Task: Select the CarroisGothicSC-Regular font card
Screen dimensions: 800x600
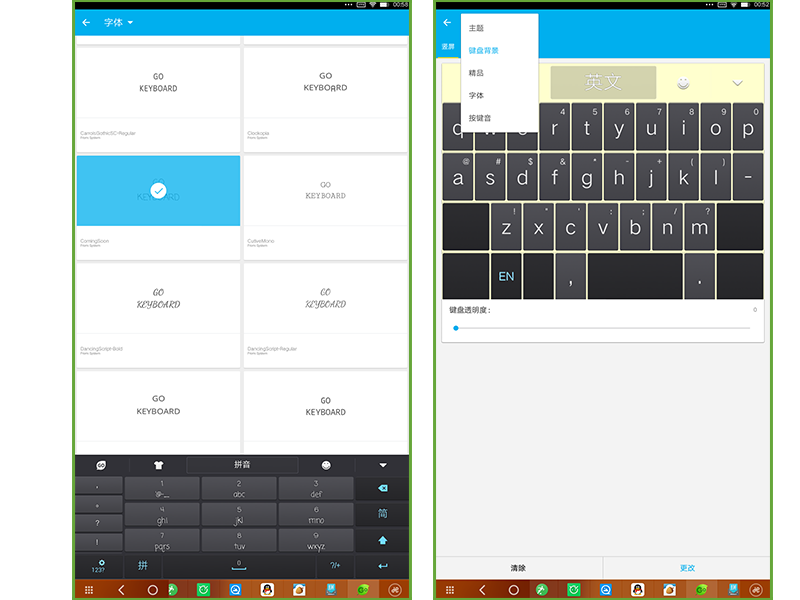Action: (158, 99)
